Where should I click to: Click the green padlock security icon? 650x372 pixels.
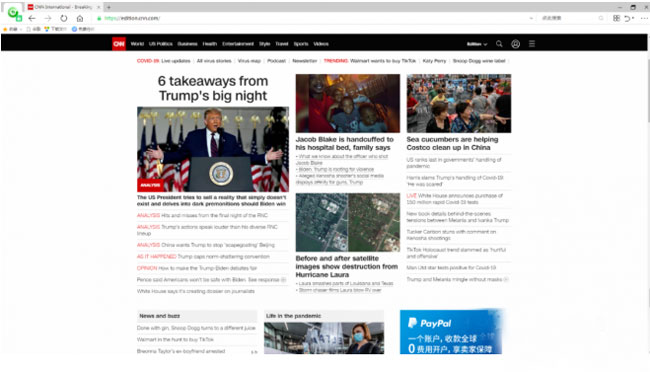(99, 18)
